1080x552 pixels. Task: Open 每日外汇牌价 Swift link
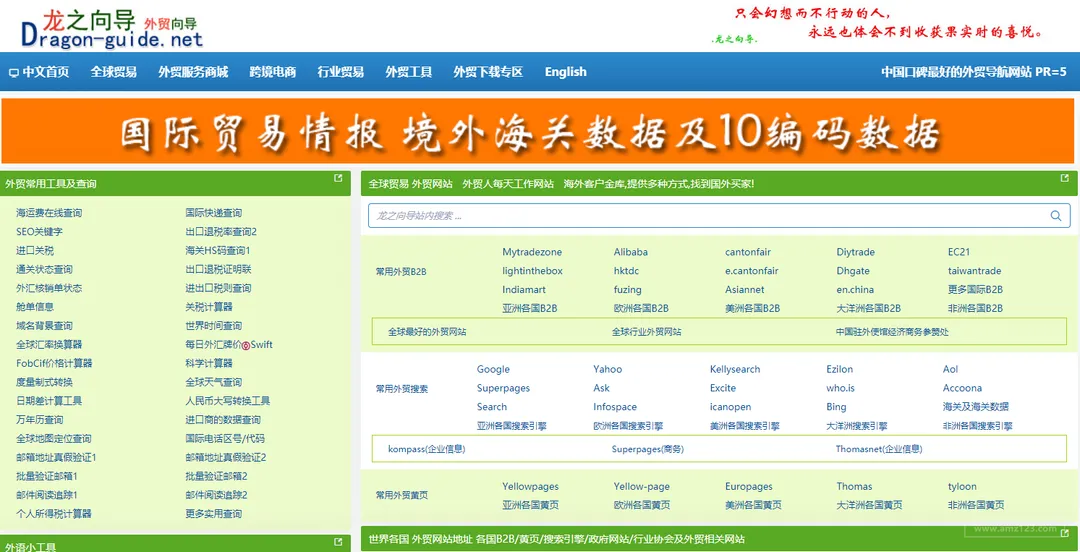click(229, 345)
